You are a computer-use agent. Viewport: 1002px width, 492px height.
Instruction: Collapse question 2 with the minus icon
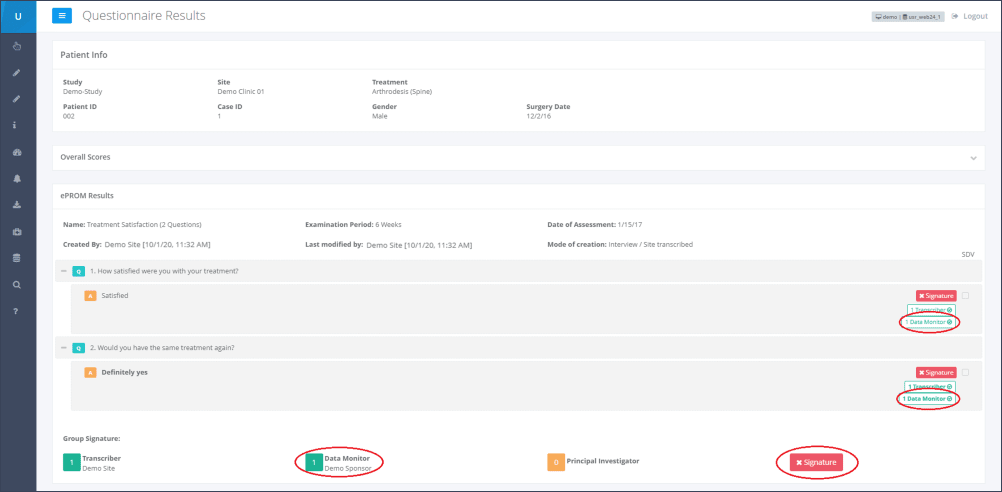pyautogui.click(x=64, y=348)
